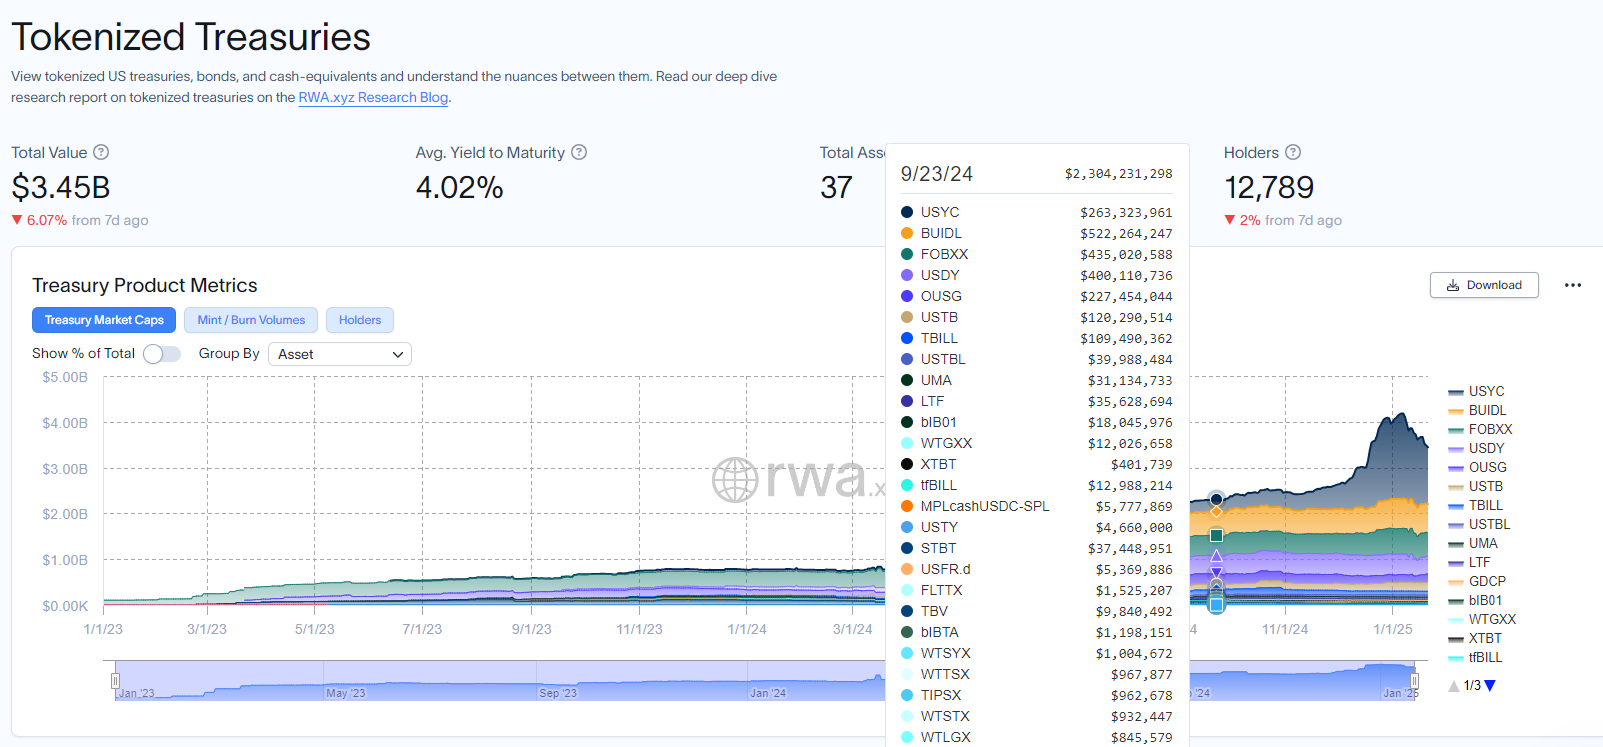Click the Total Value help icon
This screenshot has height=747, width=1603.
point(101,152)
